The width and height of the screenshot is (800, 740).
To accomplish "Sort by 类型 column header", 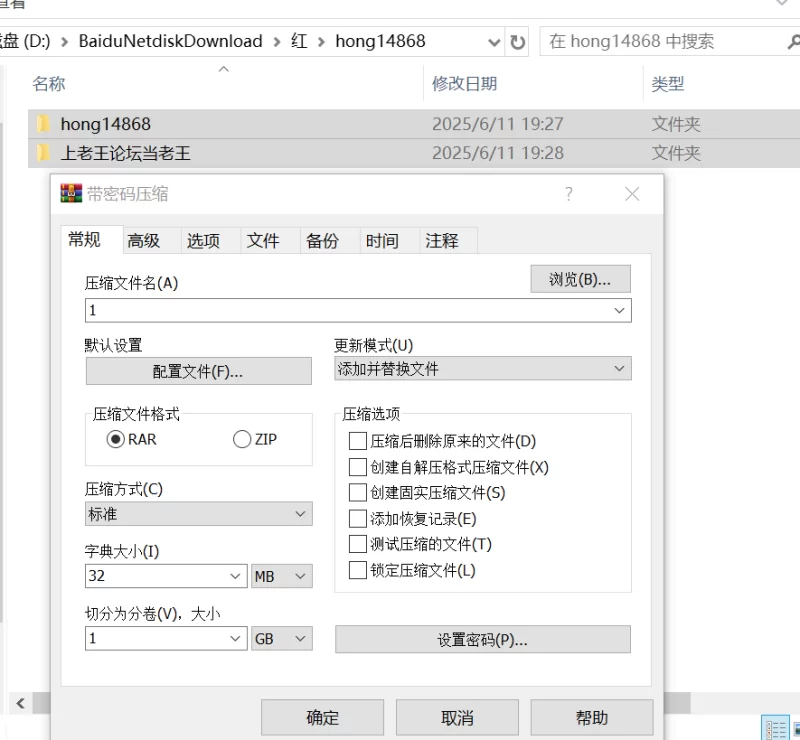I will tap(667, 84).
